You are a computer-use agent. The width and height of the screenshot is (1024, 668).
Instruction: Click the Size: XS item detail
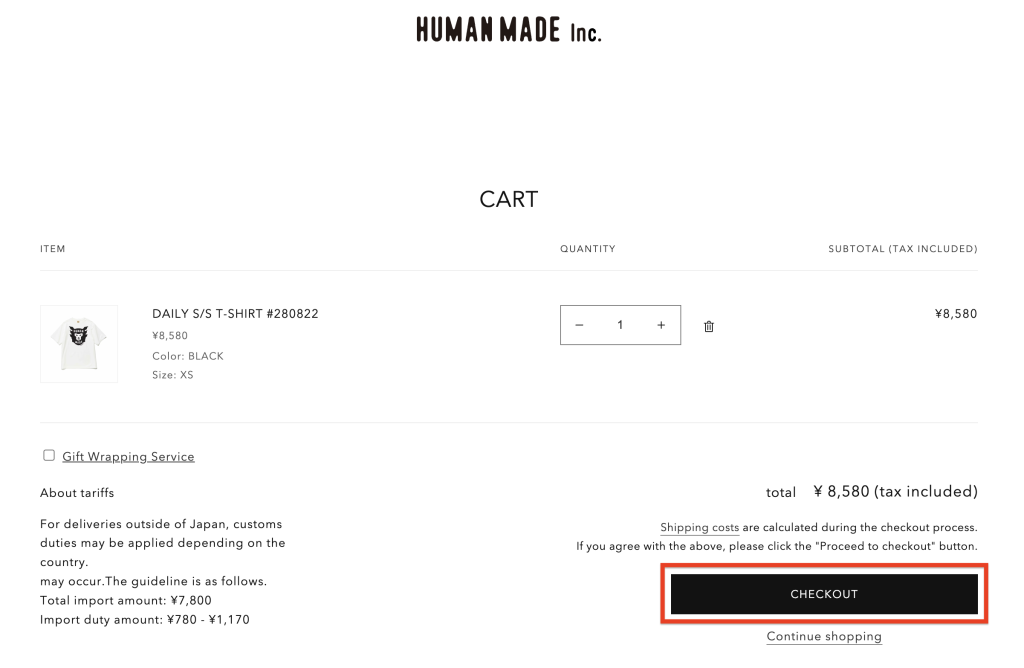173,375
